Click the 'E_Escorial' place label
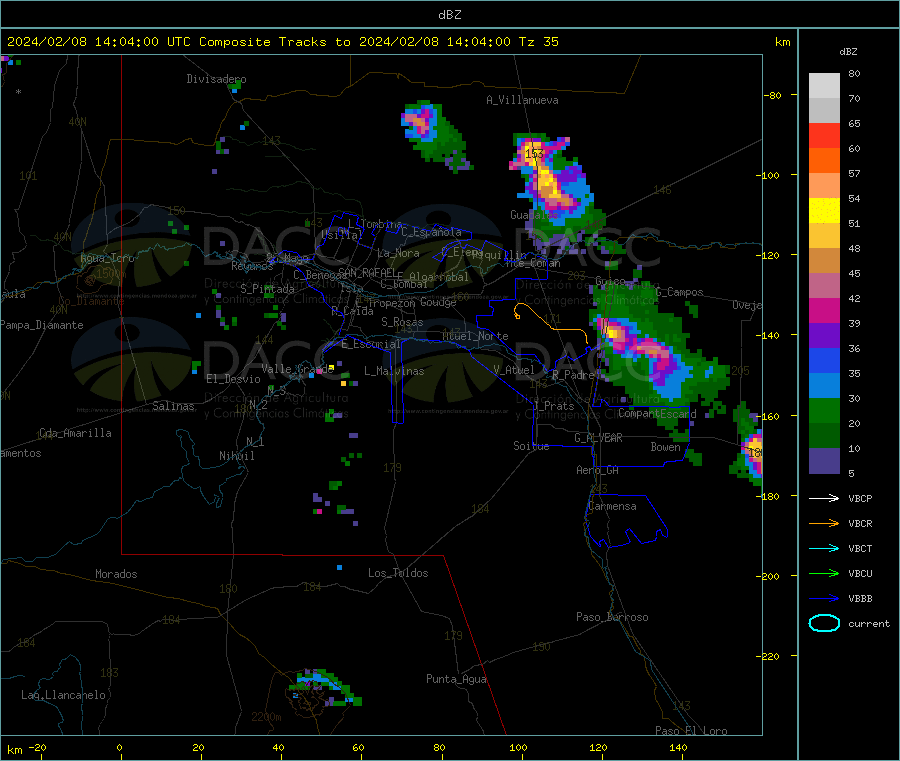Viewport: 900px width, 761px height. (x=370, y=344)
